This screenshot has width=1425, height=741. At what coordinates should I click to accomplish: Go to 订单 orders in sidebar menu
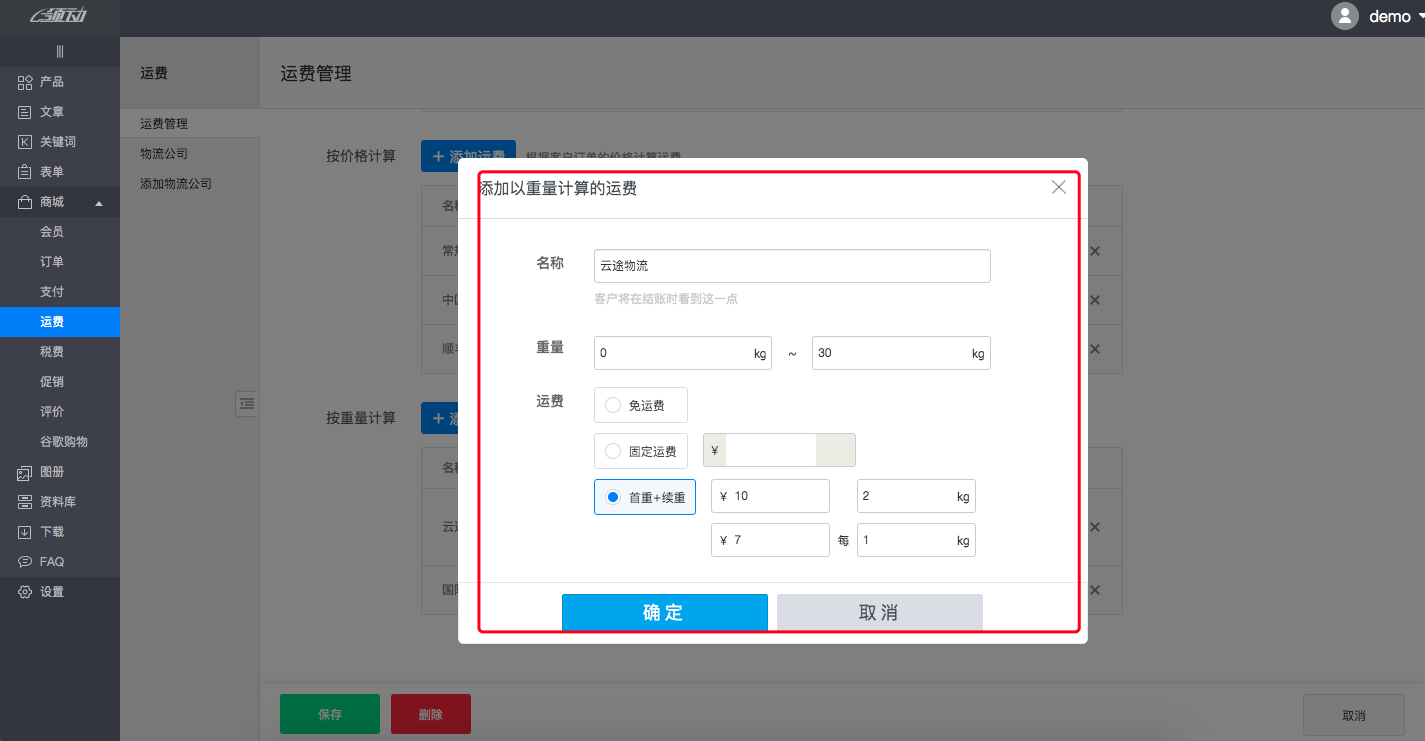pos(52,262)
